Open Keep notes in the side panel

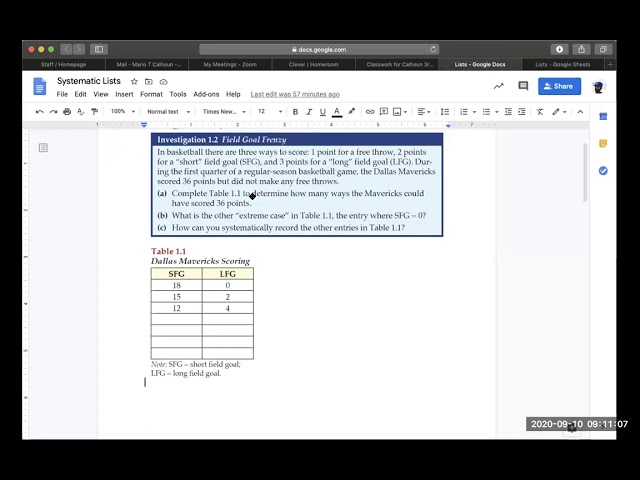(x=603, y=143)
